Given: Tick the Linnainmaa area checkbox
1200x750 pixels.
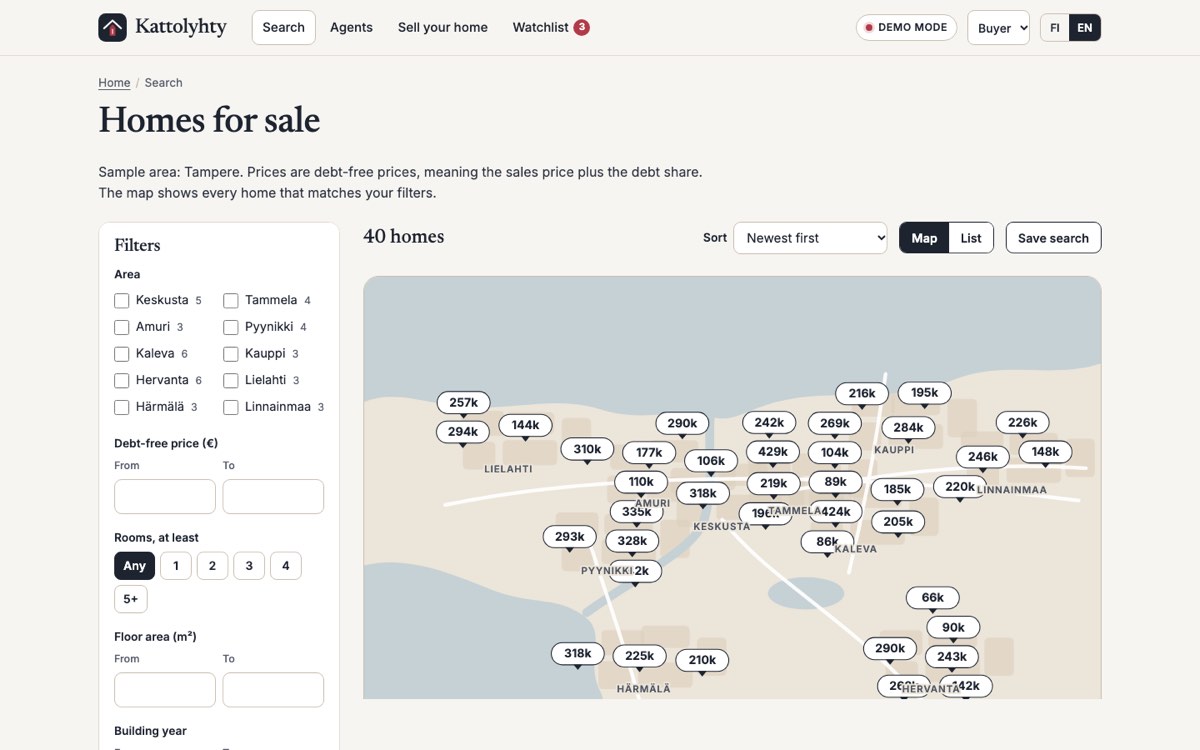Looking at the screenshot, I should [231, 407].
